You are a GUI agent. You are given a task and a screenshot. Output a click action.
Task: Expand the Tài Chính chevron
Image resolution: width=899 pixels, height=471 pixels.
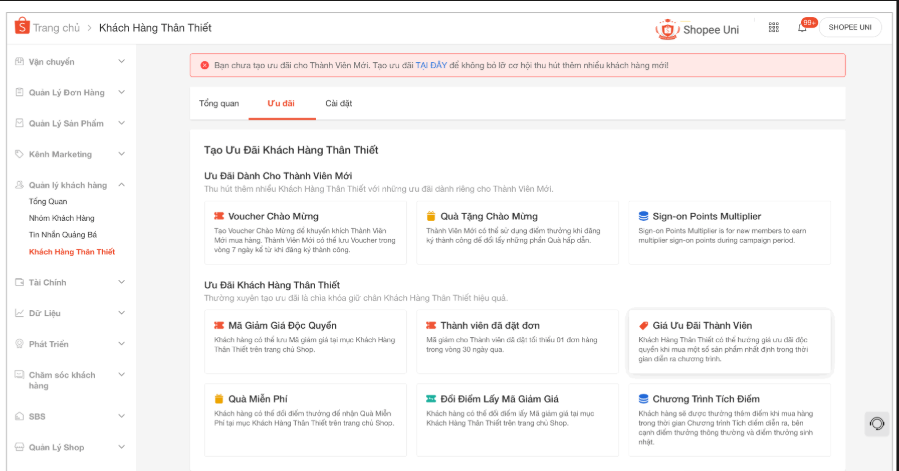tap(122, 282)
